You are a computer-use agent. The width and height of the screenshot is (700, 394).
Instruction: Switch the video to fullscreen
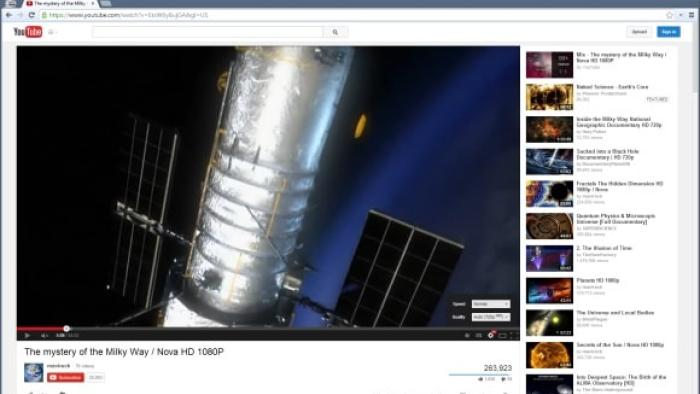(x=513, y=335)
